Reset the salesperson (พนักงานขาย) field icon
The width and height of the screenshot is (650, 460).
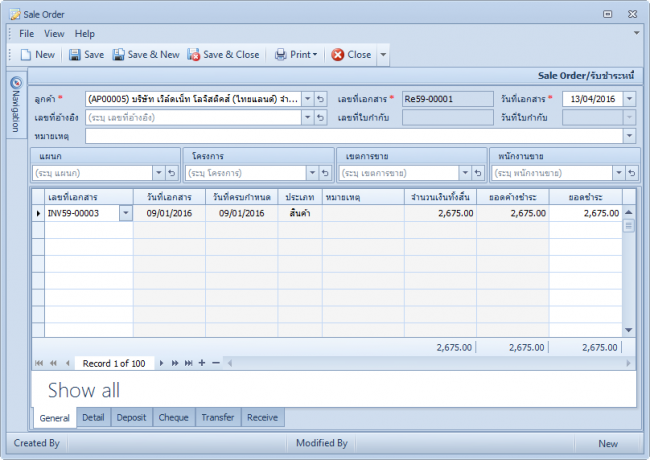(x=631, y=173)
